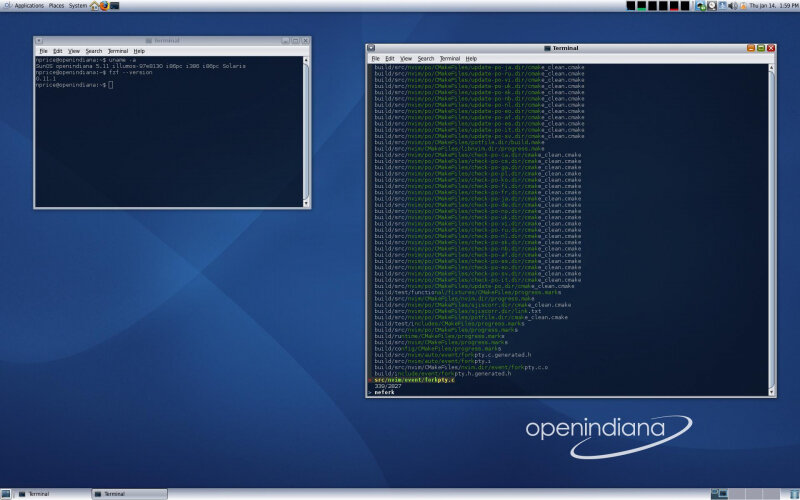
Task: Maximize the left Terminal window
Action: pyautogui.click(x=295, y=40)
